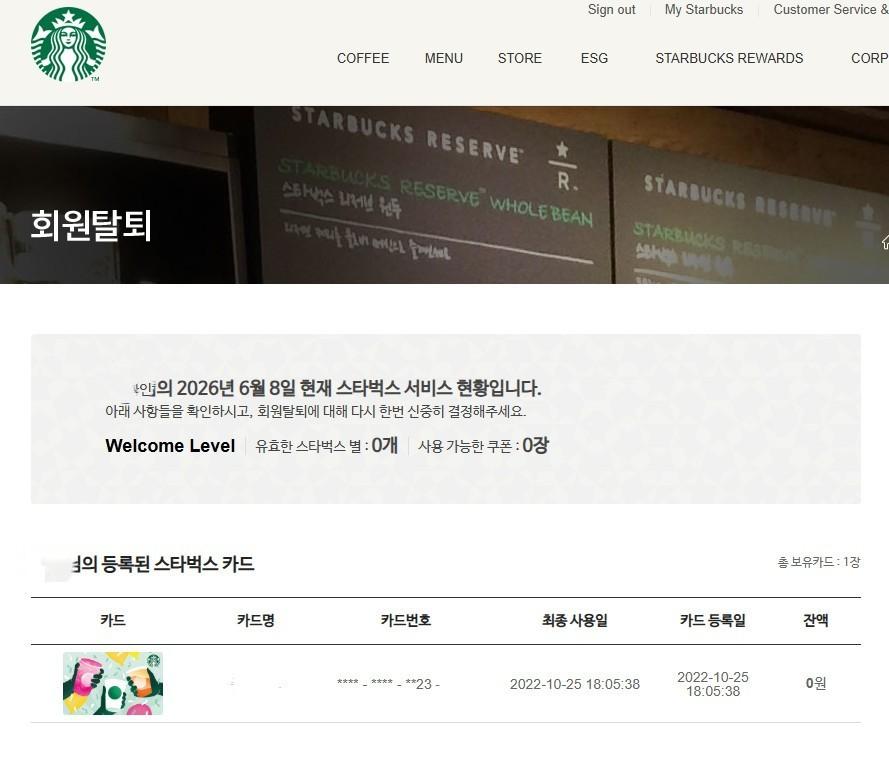The image size is (889, 768).
Task: Click the 총 보유카드 : 1장 text
Action: tap(819, 562)
